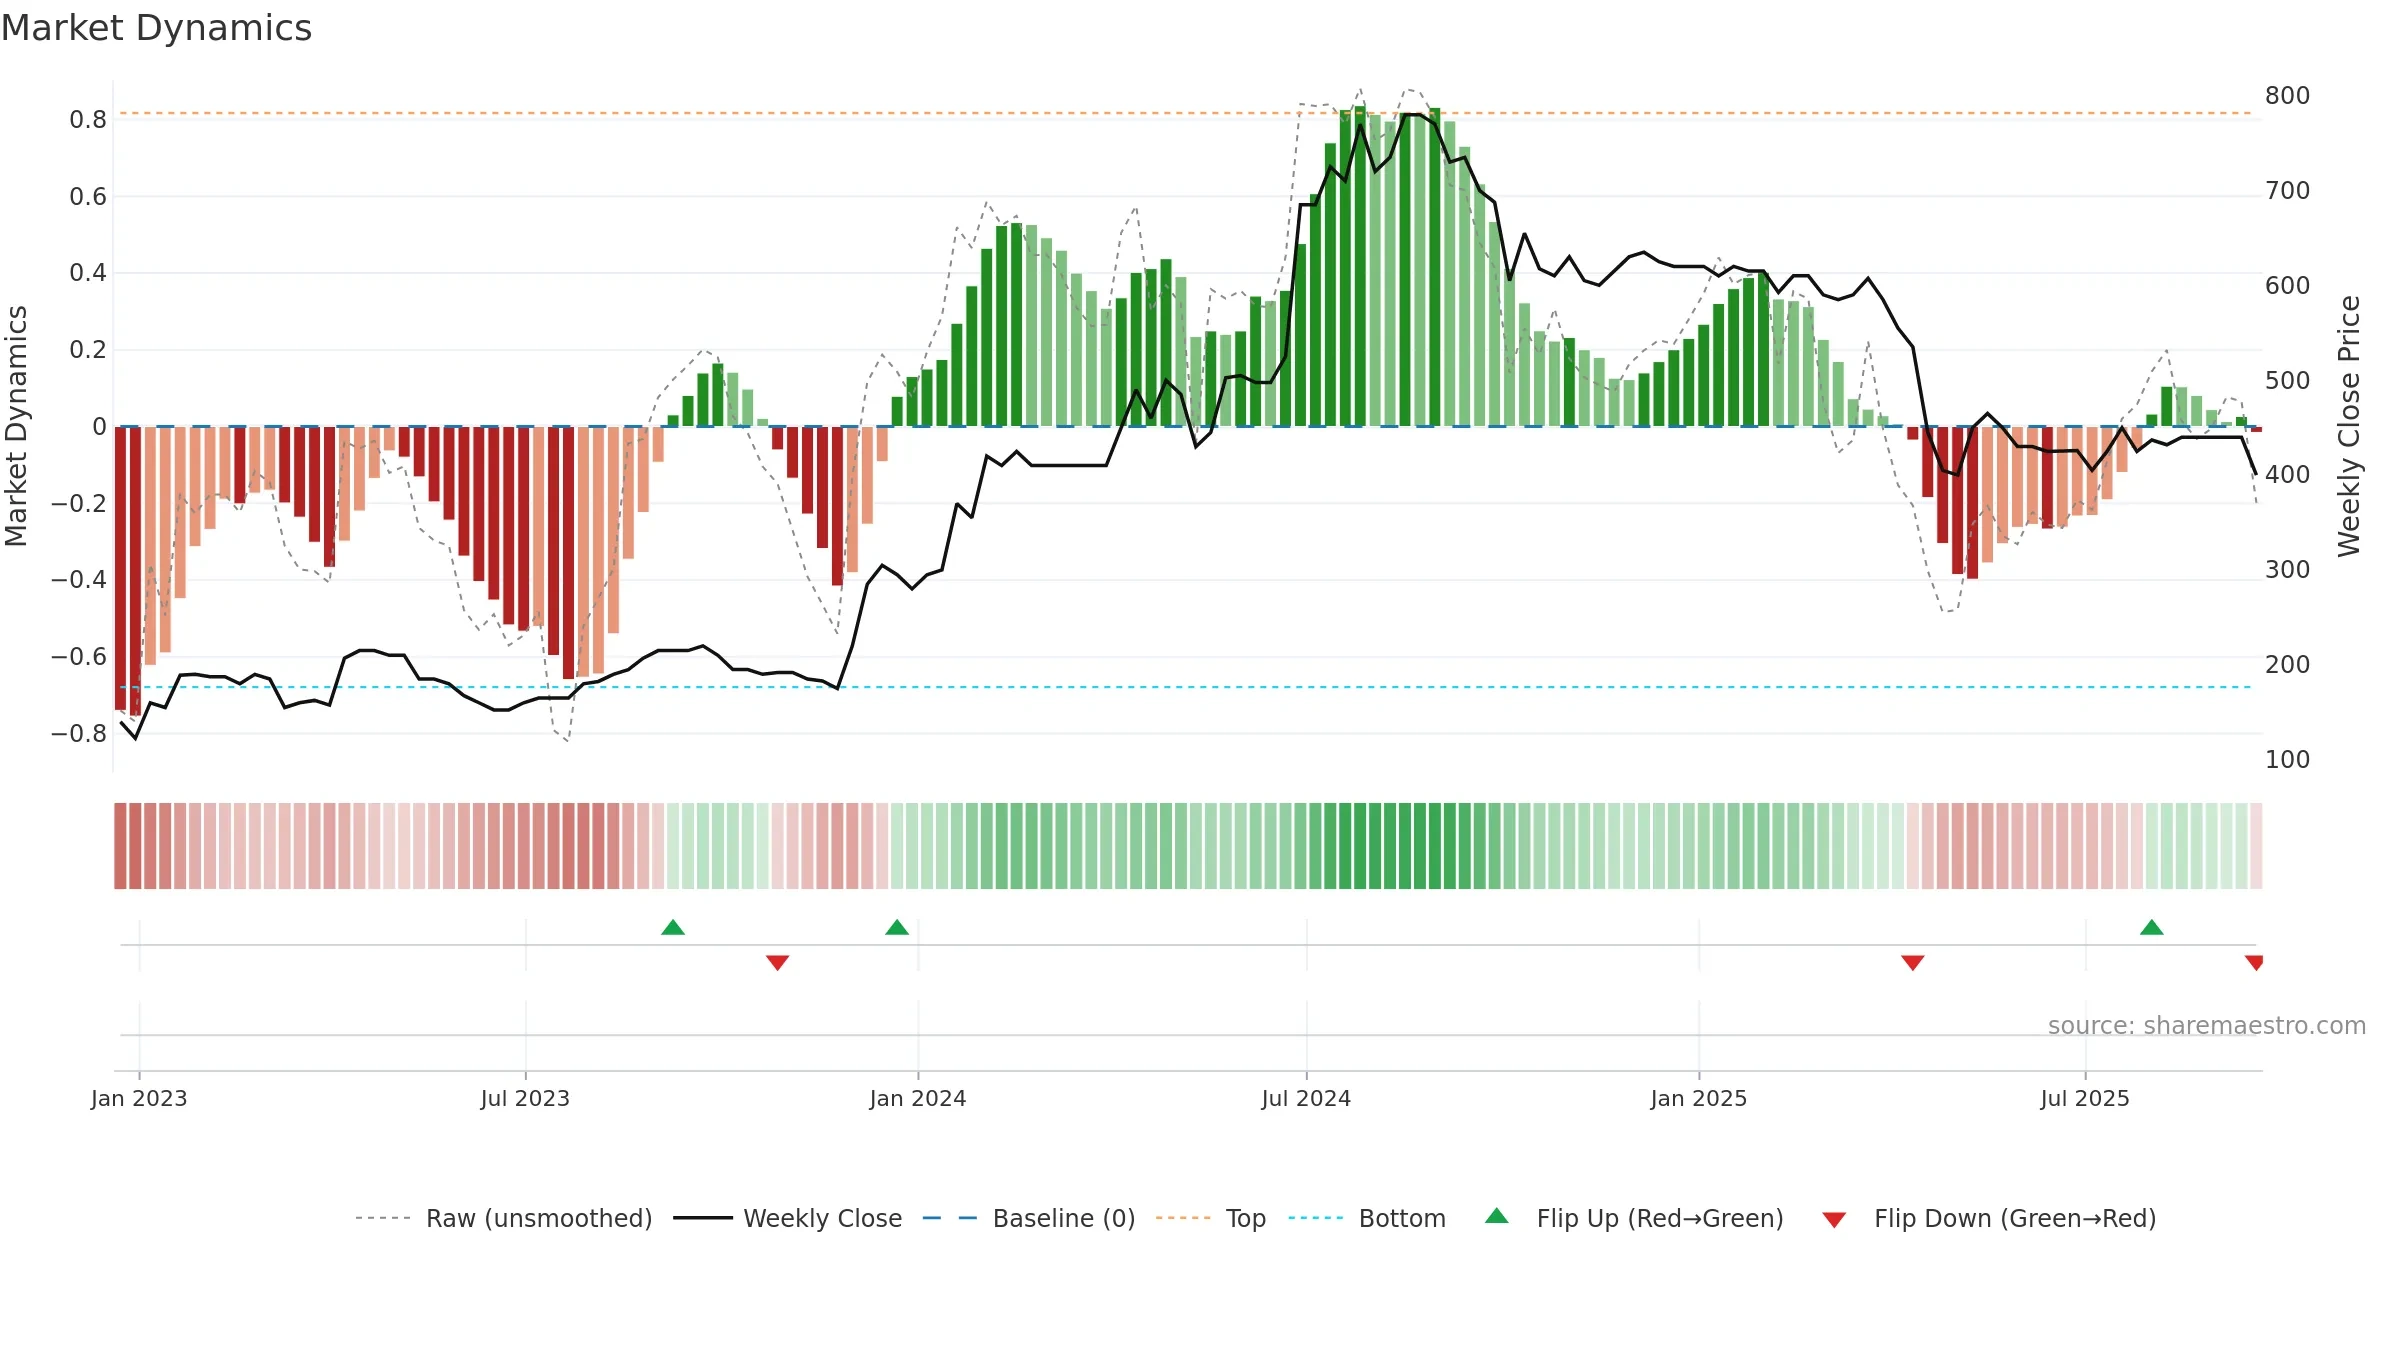The width and height of the screenshot is (2400, 1350).
Task: Click the red flip-down marker in spring 2025
Action: [x=1912, y=962]
